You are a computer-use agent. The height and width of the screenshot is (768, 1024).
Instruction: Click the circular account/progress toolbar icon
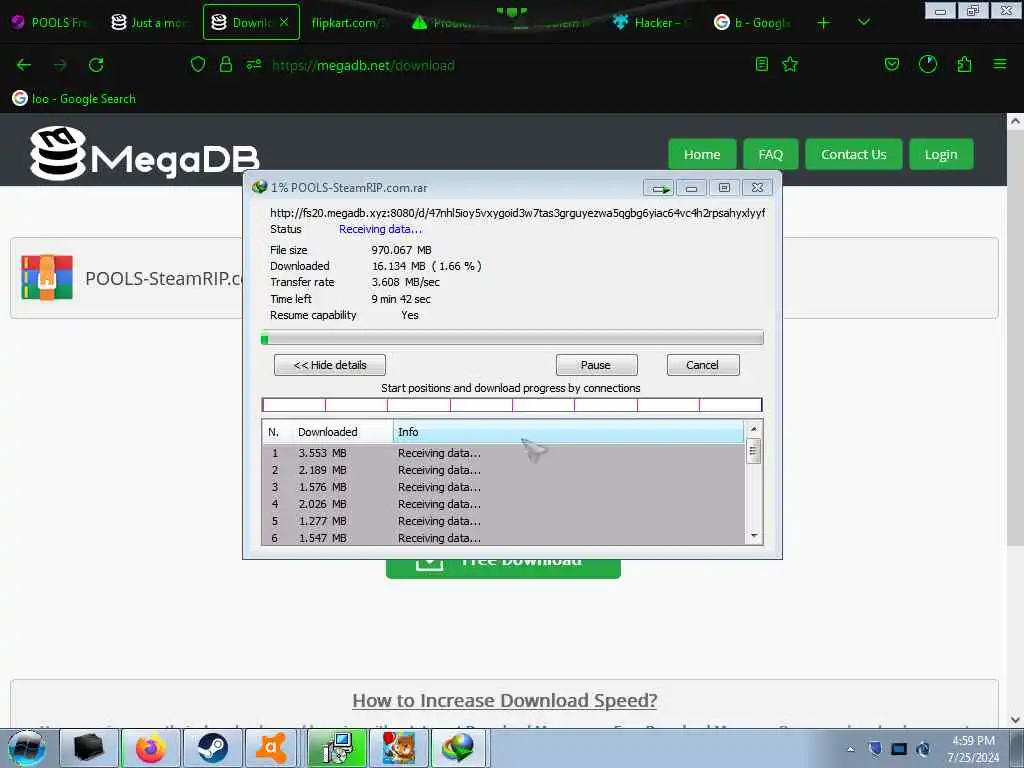tap(928, 64)
